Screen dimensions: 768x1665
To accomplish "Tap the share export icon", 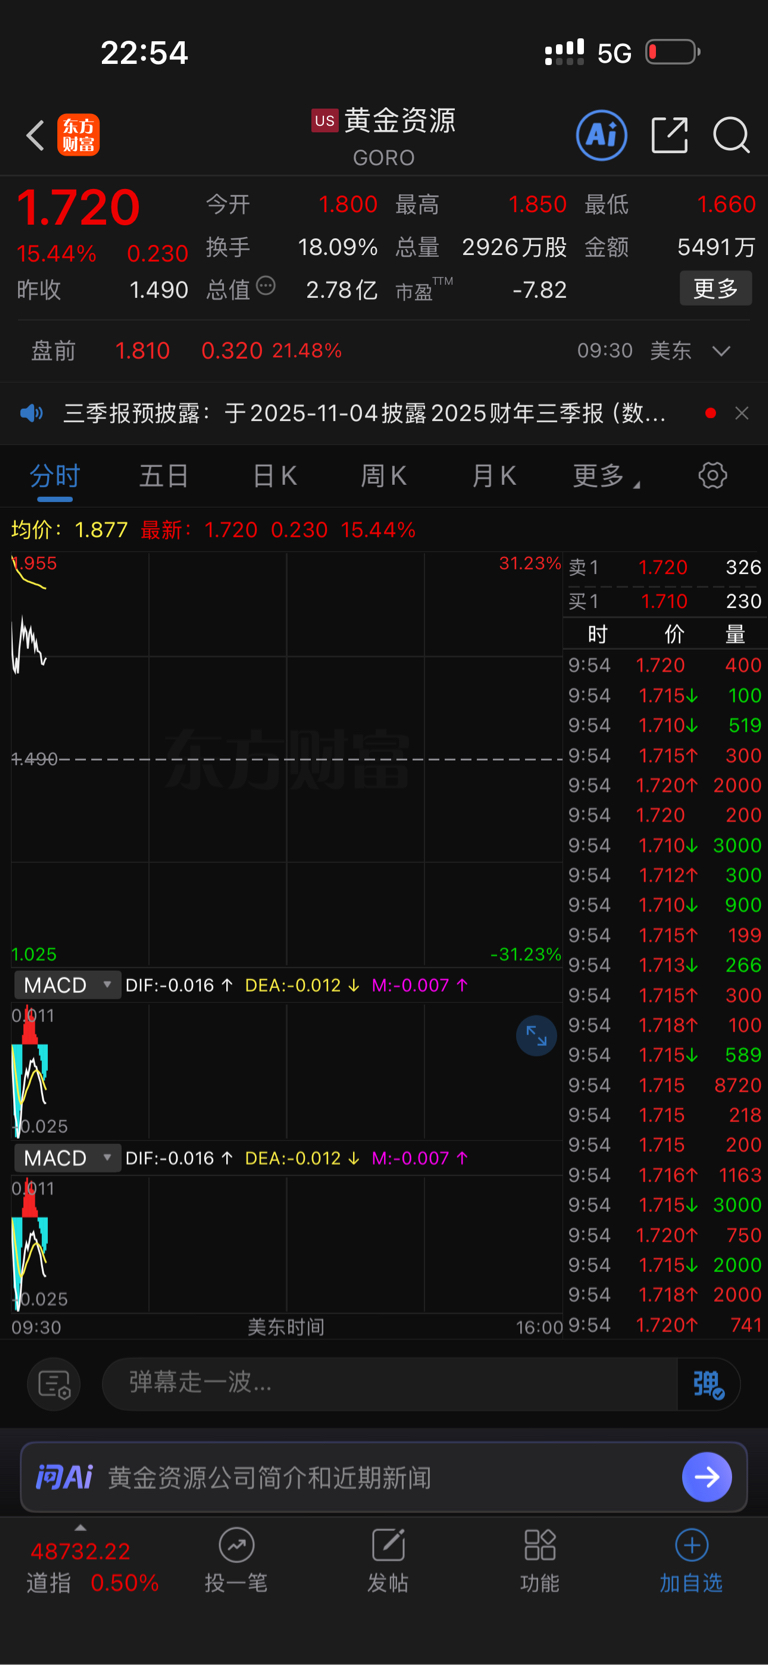I will pyautogui.click(x=669, y=135).
